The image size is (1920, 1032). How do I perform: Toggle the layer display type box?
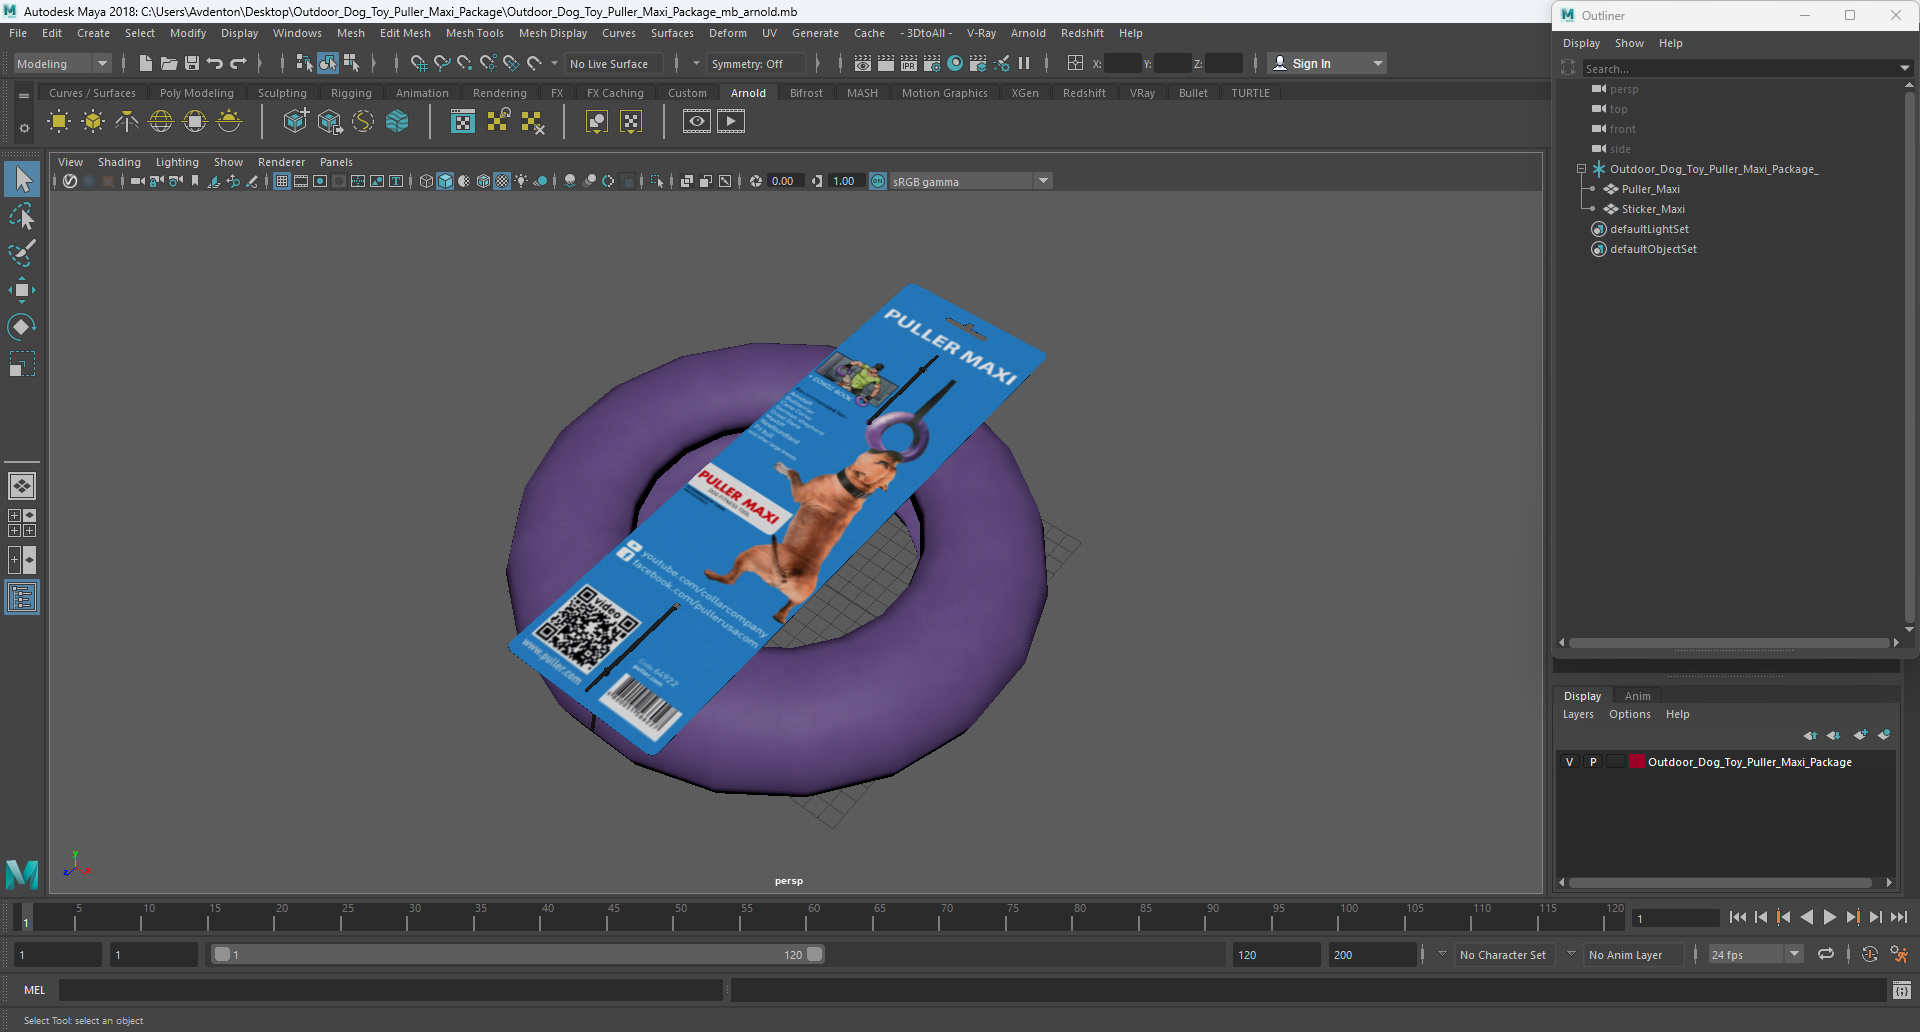click(1616, 762)
